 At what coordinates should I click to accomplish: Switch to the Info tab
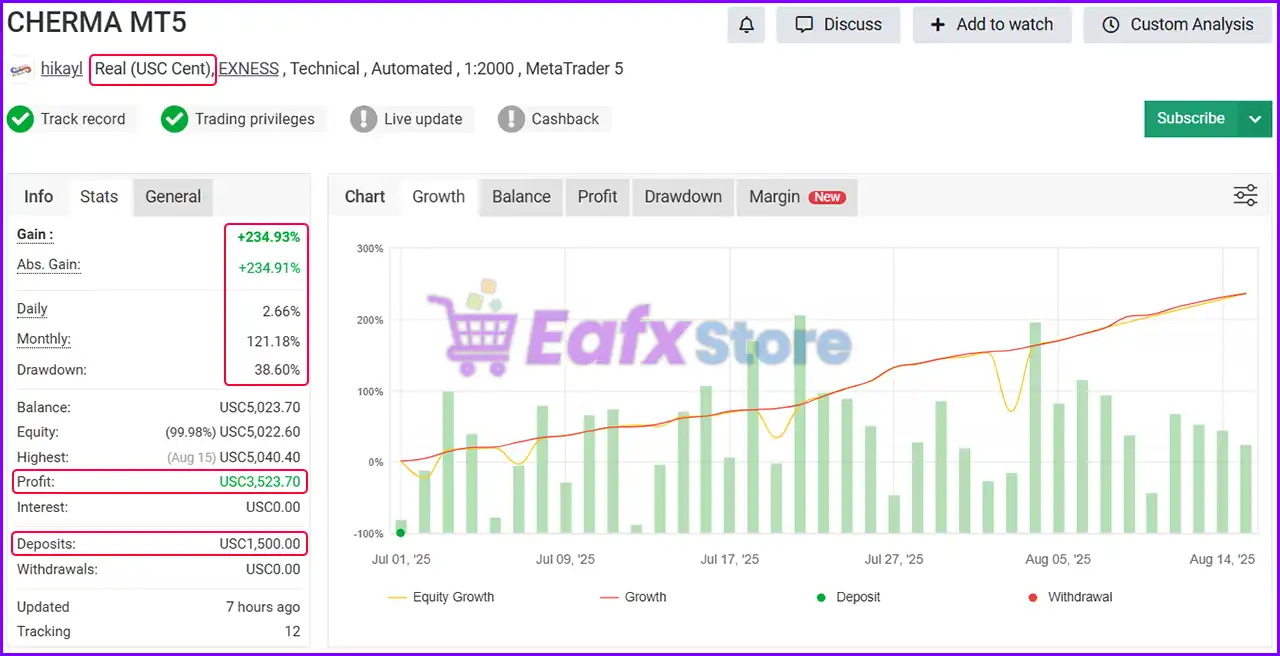point(39,197)
